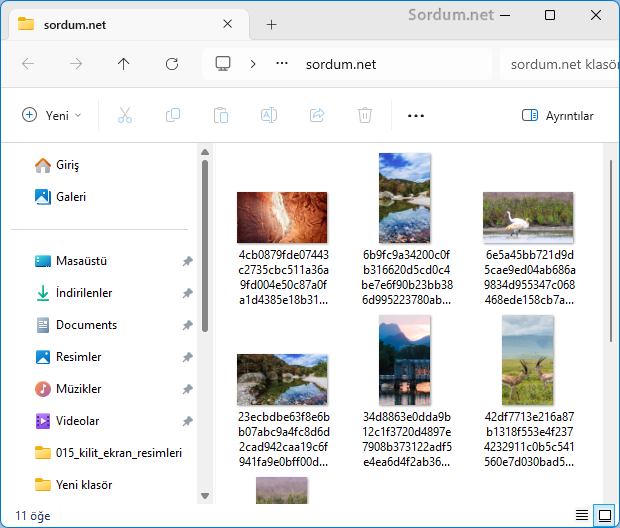620x528 pixels.
Task: Open İndirilenler in the sidebar
Action: coord(84,293)
